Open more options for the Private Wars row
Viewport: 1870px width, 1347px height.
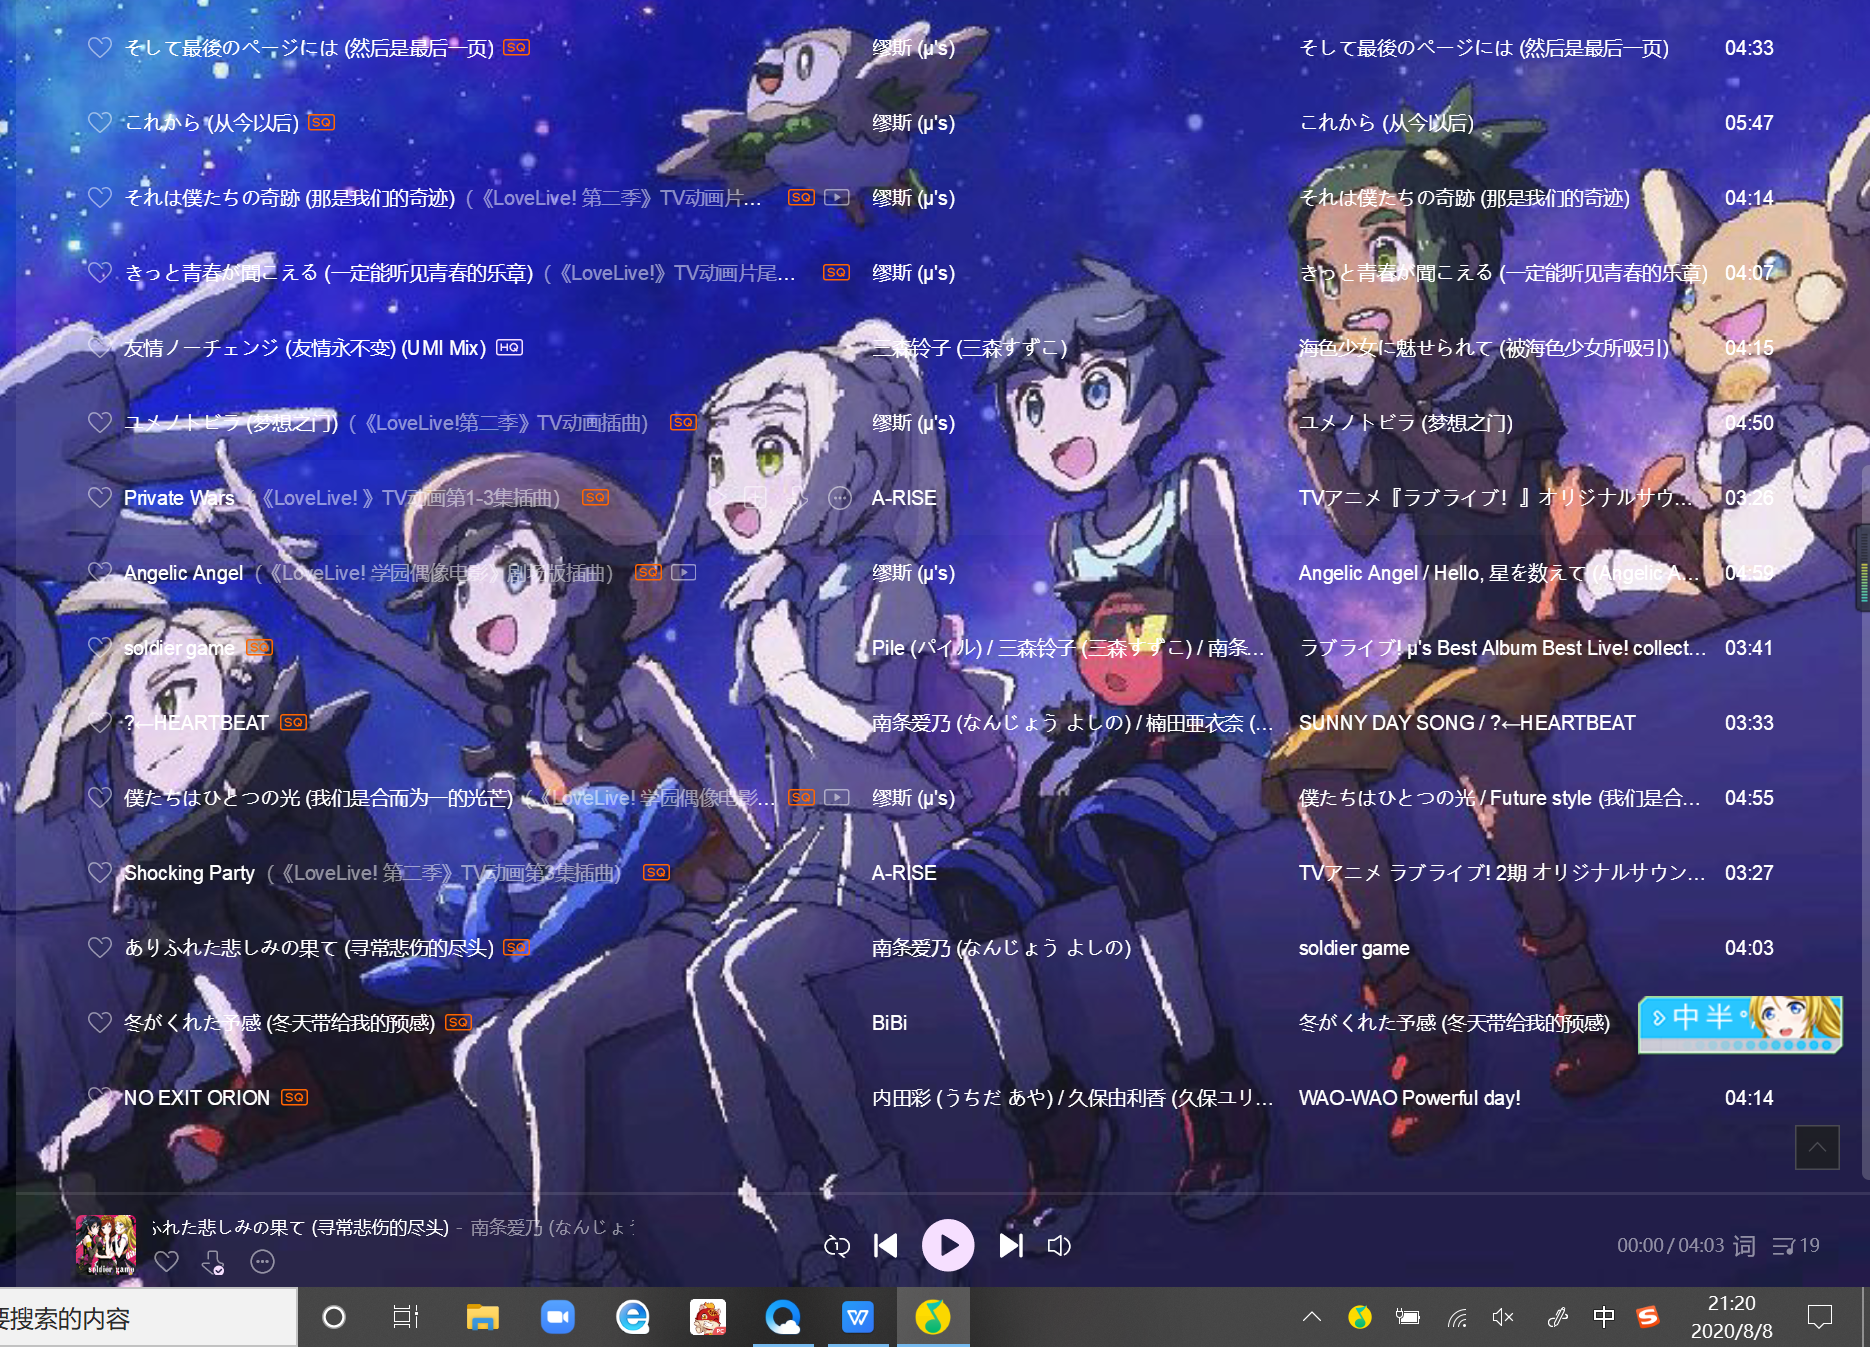[840, 497]
